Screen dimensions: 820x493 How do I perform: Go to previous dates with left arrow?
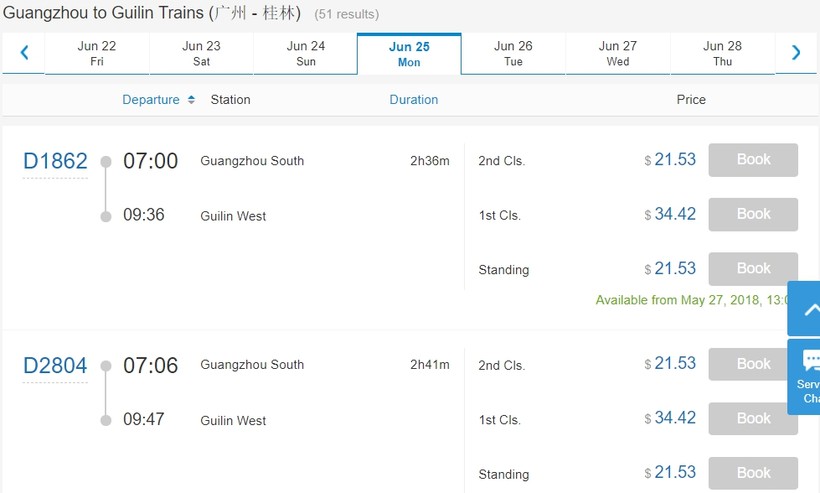24,53
